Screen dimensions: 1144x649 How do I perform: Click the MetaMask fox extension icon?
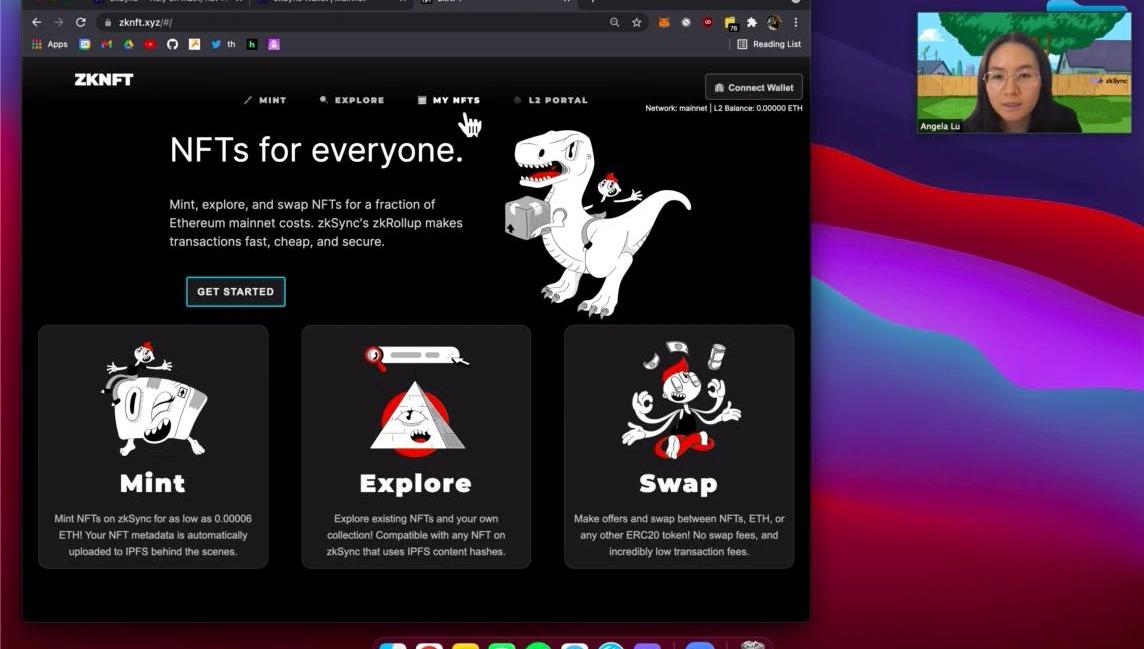tap(663, 22)
